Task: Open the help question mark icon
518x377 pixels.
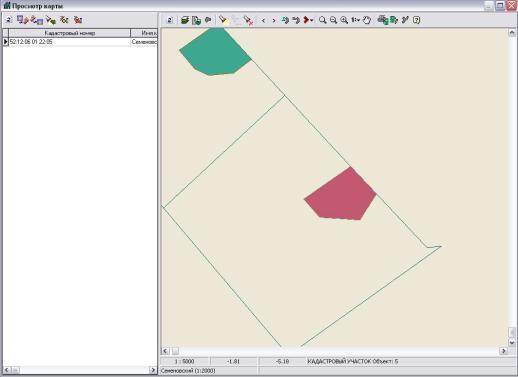Action: 416,20
